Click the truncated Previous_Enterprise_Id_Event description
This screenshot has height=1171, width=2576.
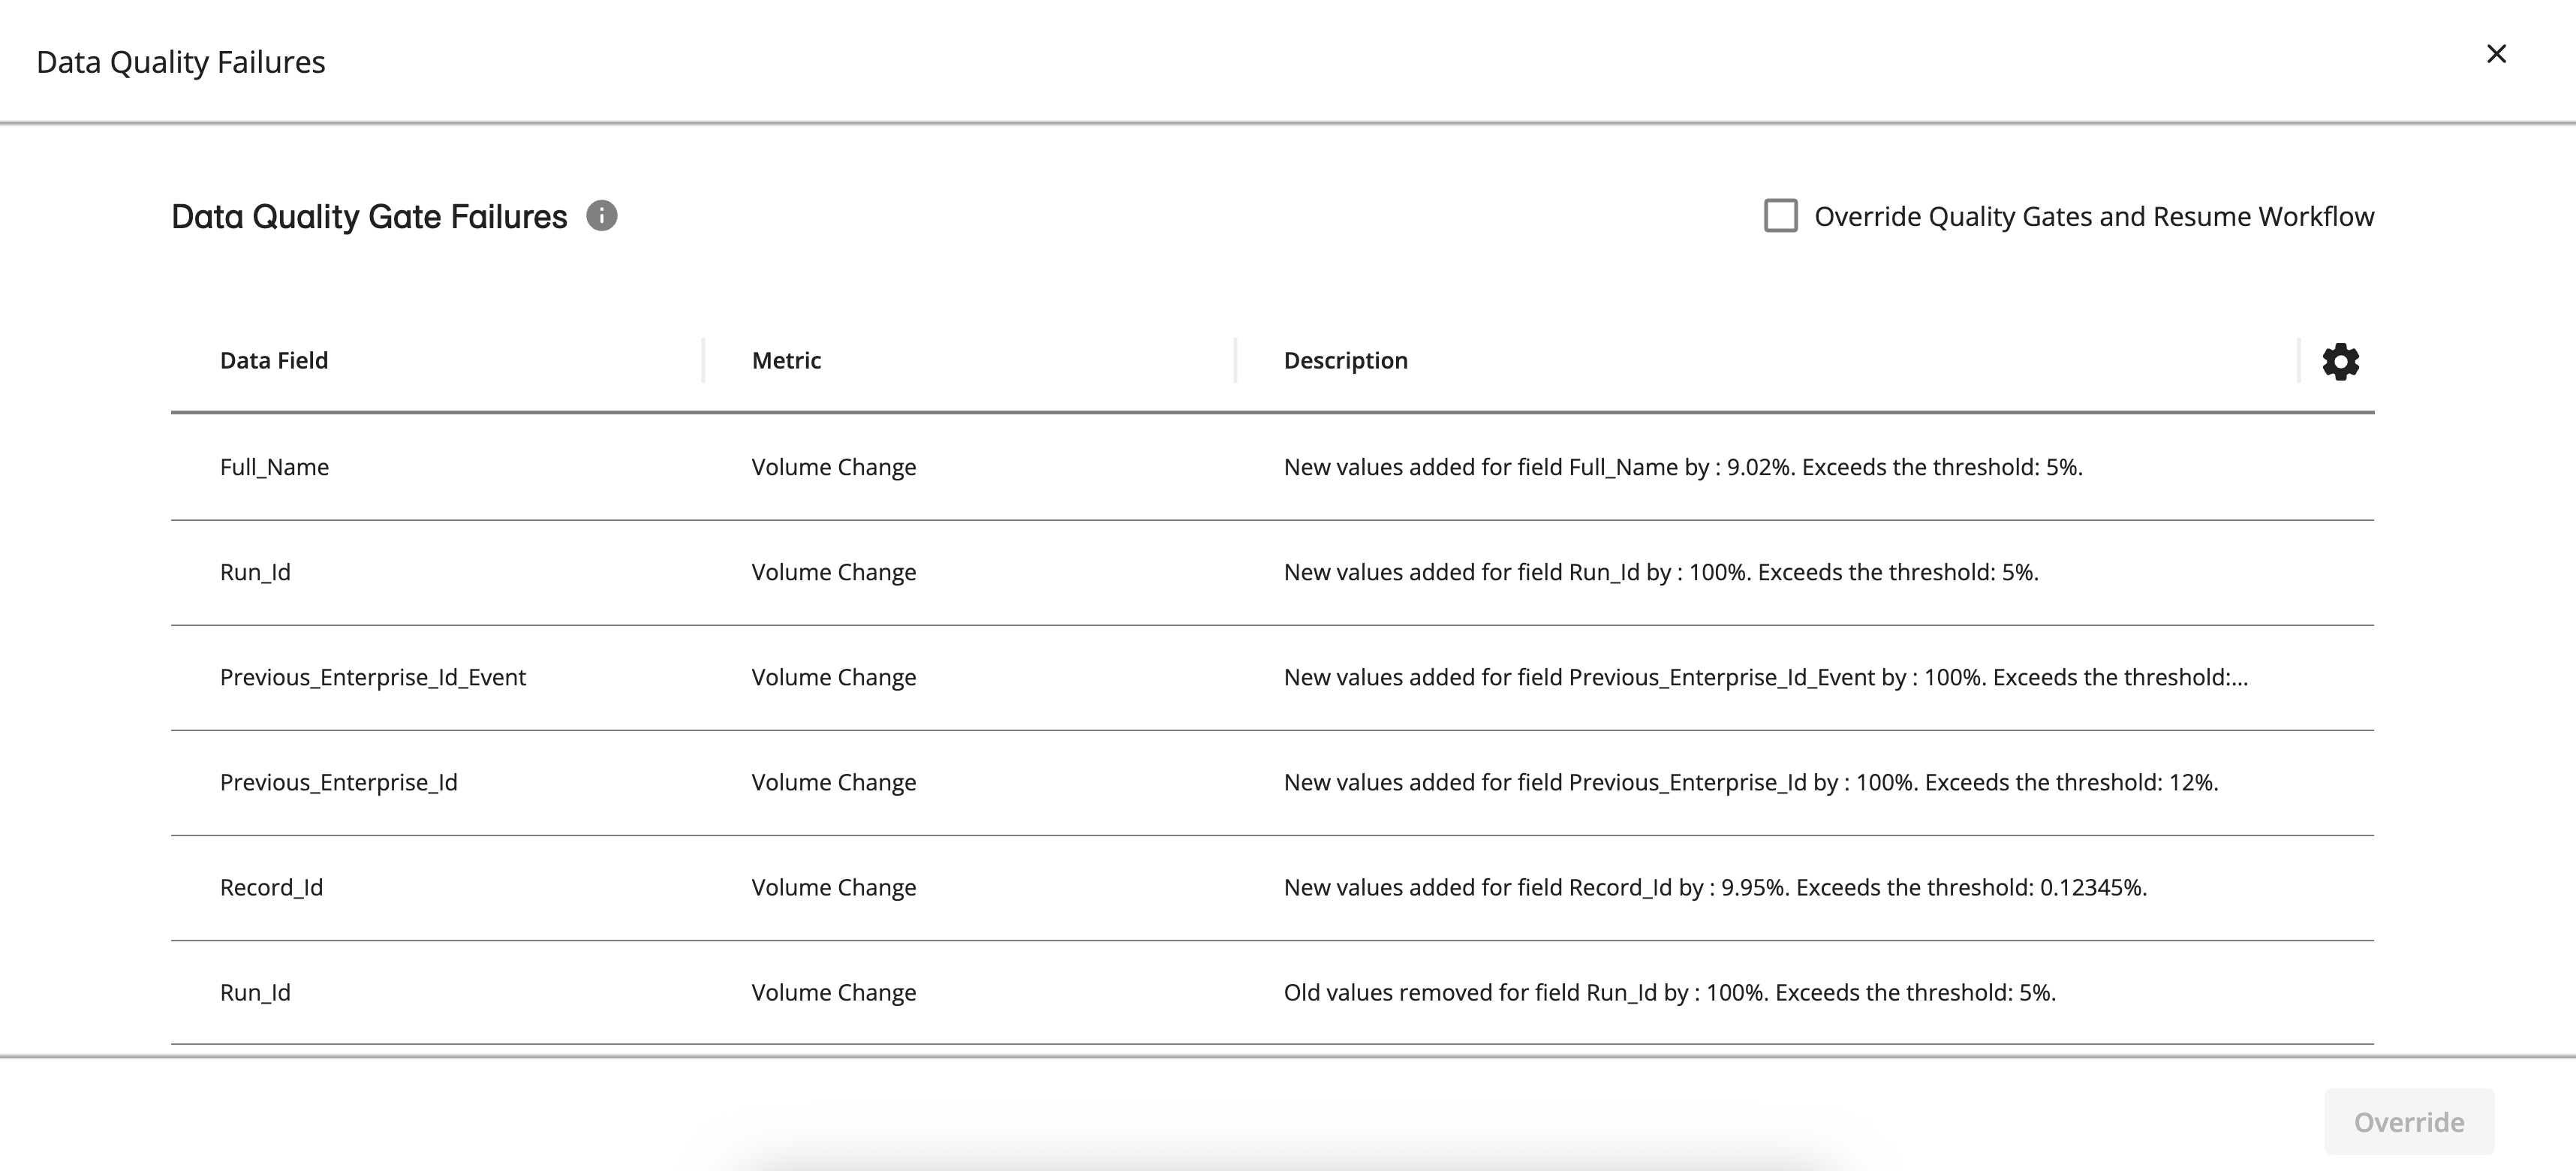click(x=1766, y=677)
